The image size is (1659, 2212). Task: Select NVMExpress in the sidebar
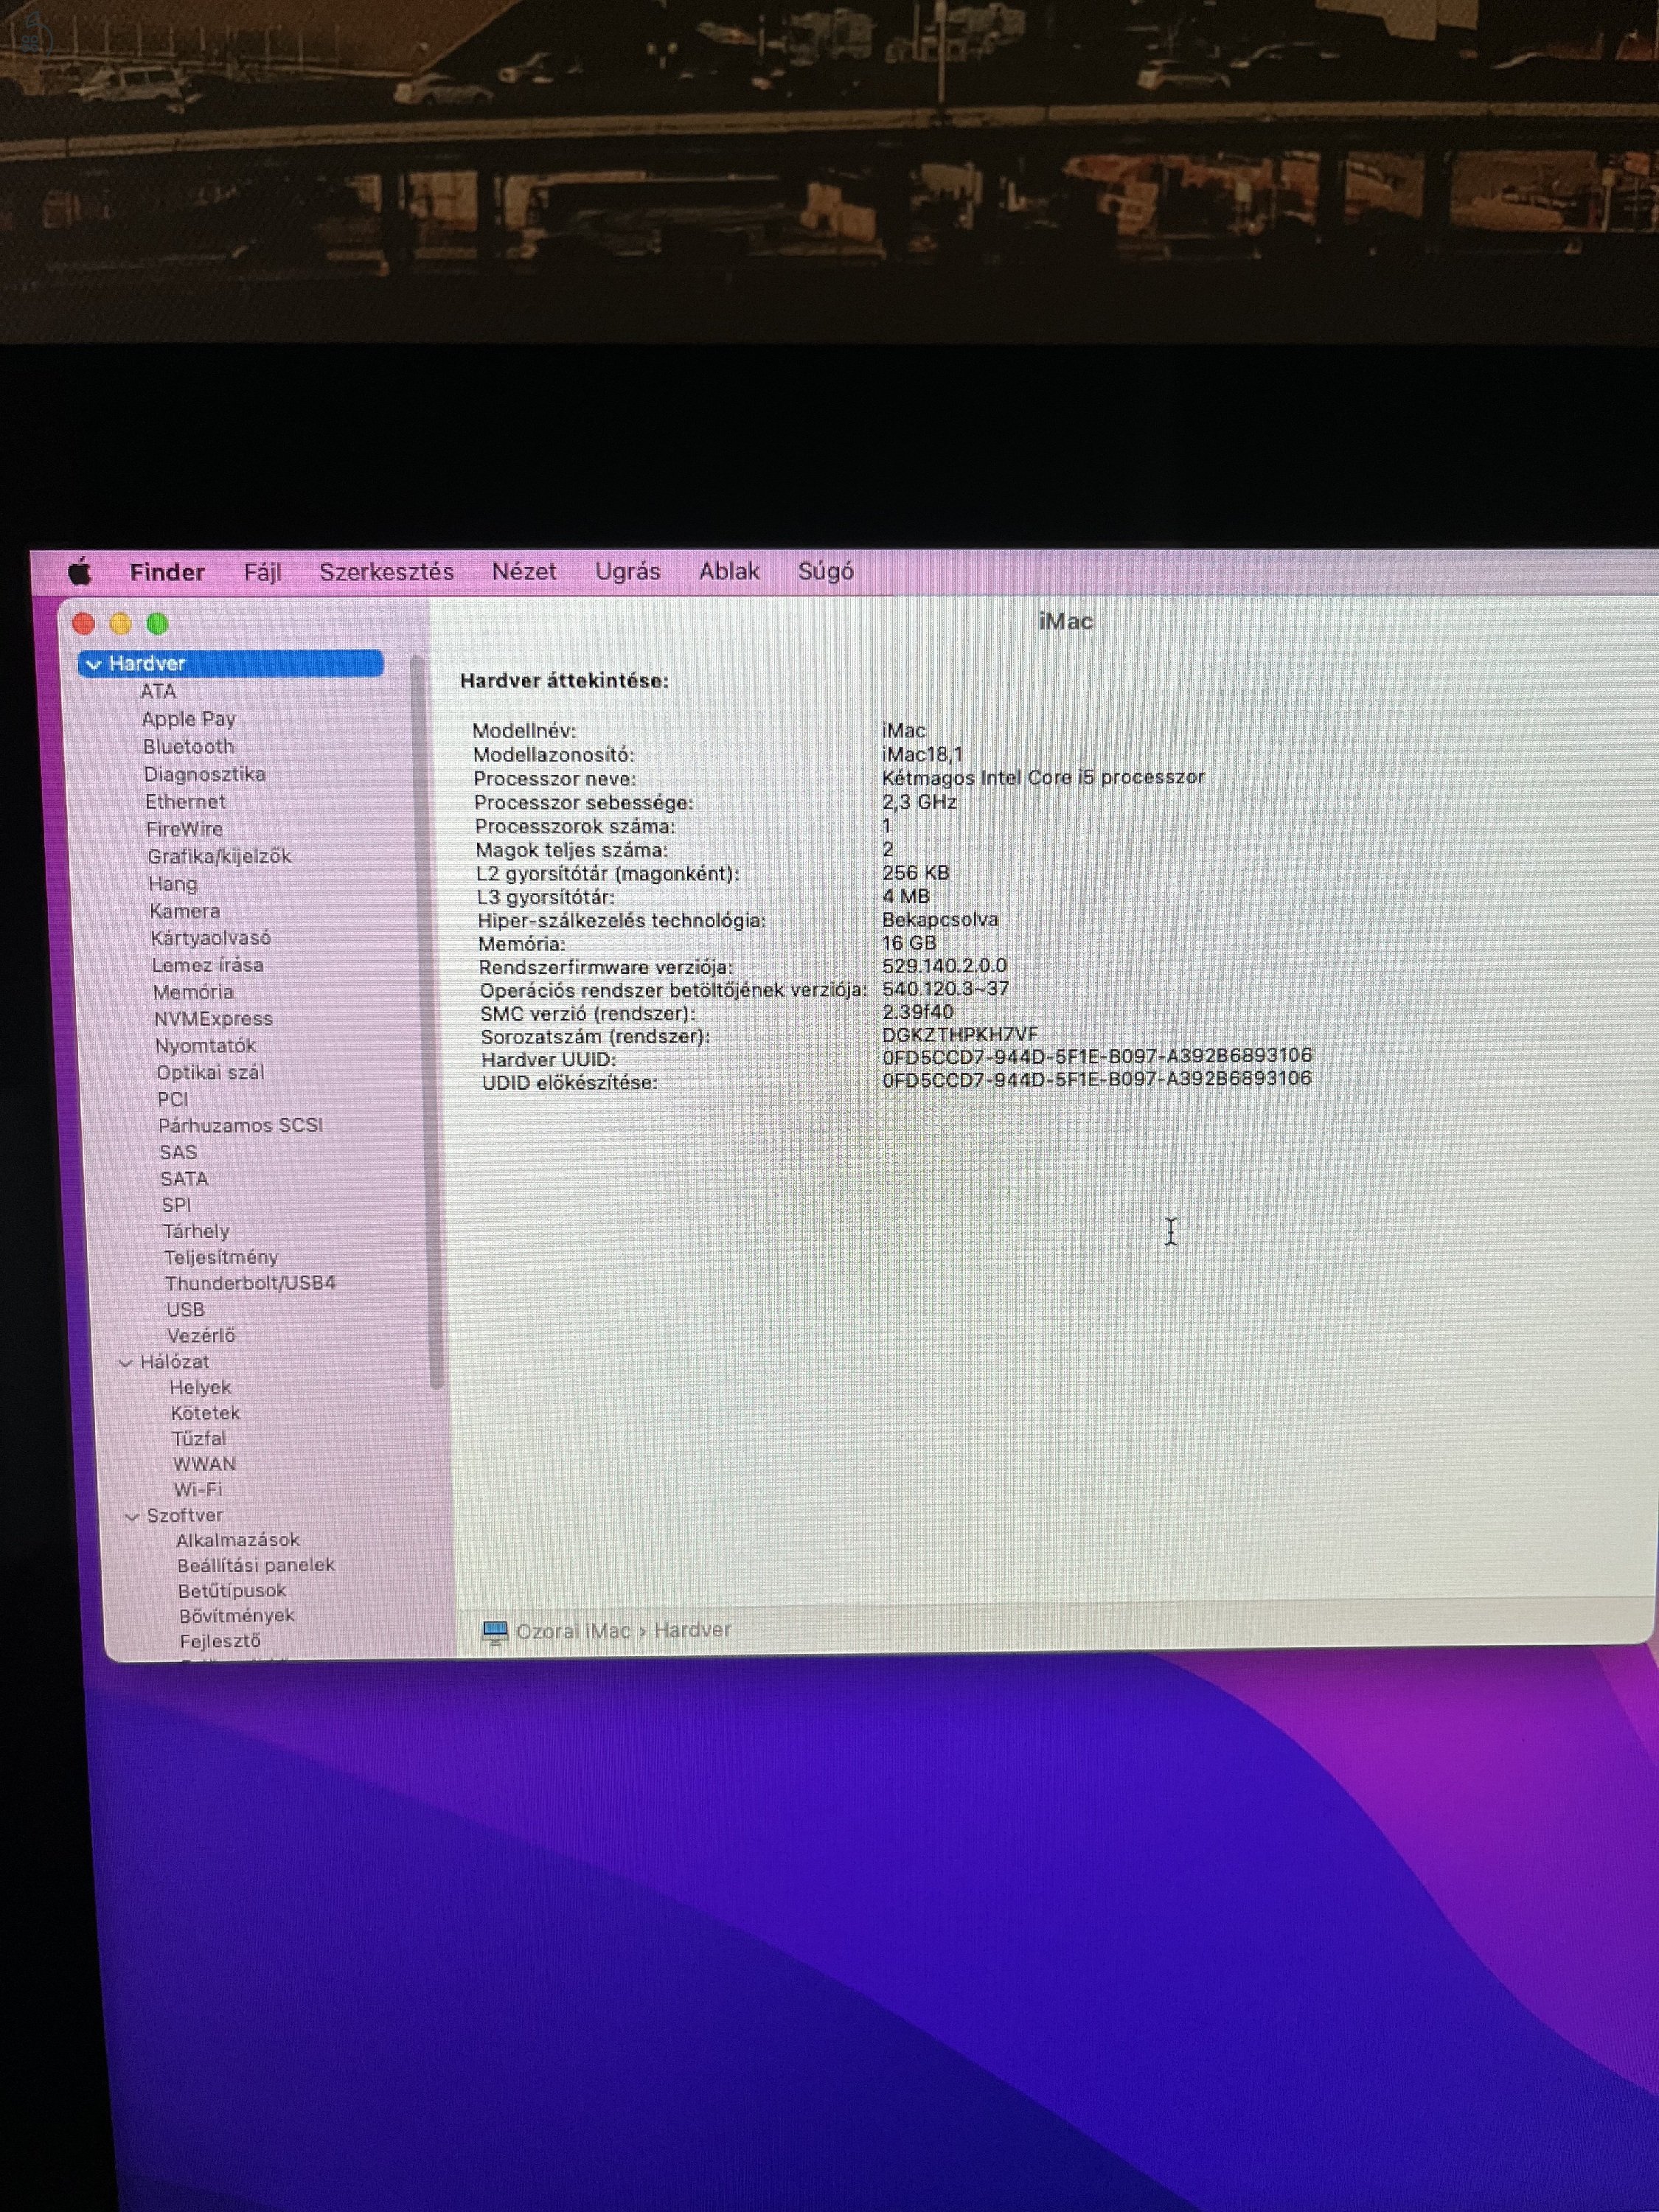(x=213, y=1019)
